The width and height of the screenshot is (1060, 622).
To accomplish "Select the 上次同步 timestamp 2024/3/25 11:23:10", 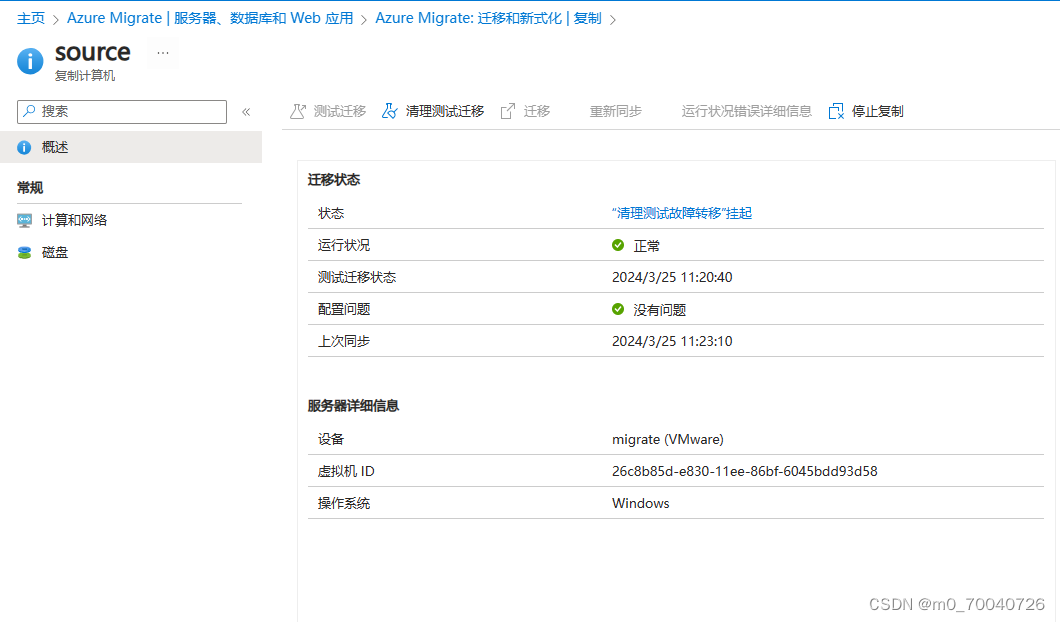I will pos(672,341).
